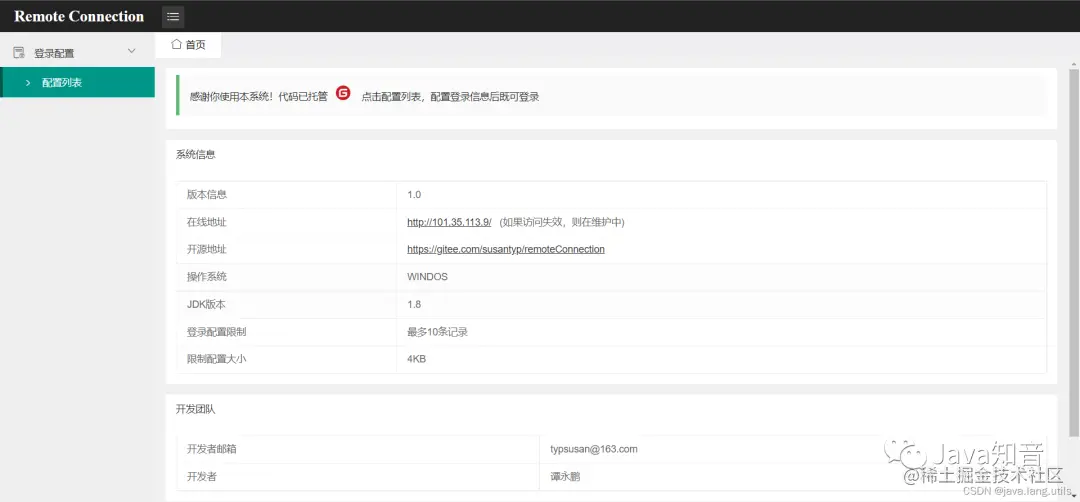Click the developer name 谭永鹏
This screenshot has height=502, width=1080.
coord(565,477)
